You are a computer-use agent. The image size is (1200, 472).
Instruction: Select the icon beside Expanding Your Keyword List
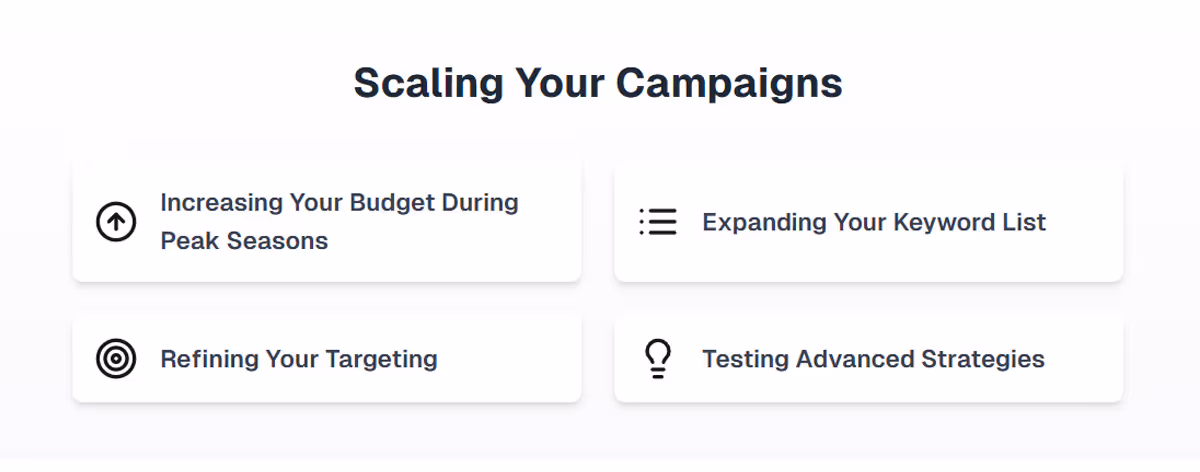tap(658, 221)
